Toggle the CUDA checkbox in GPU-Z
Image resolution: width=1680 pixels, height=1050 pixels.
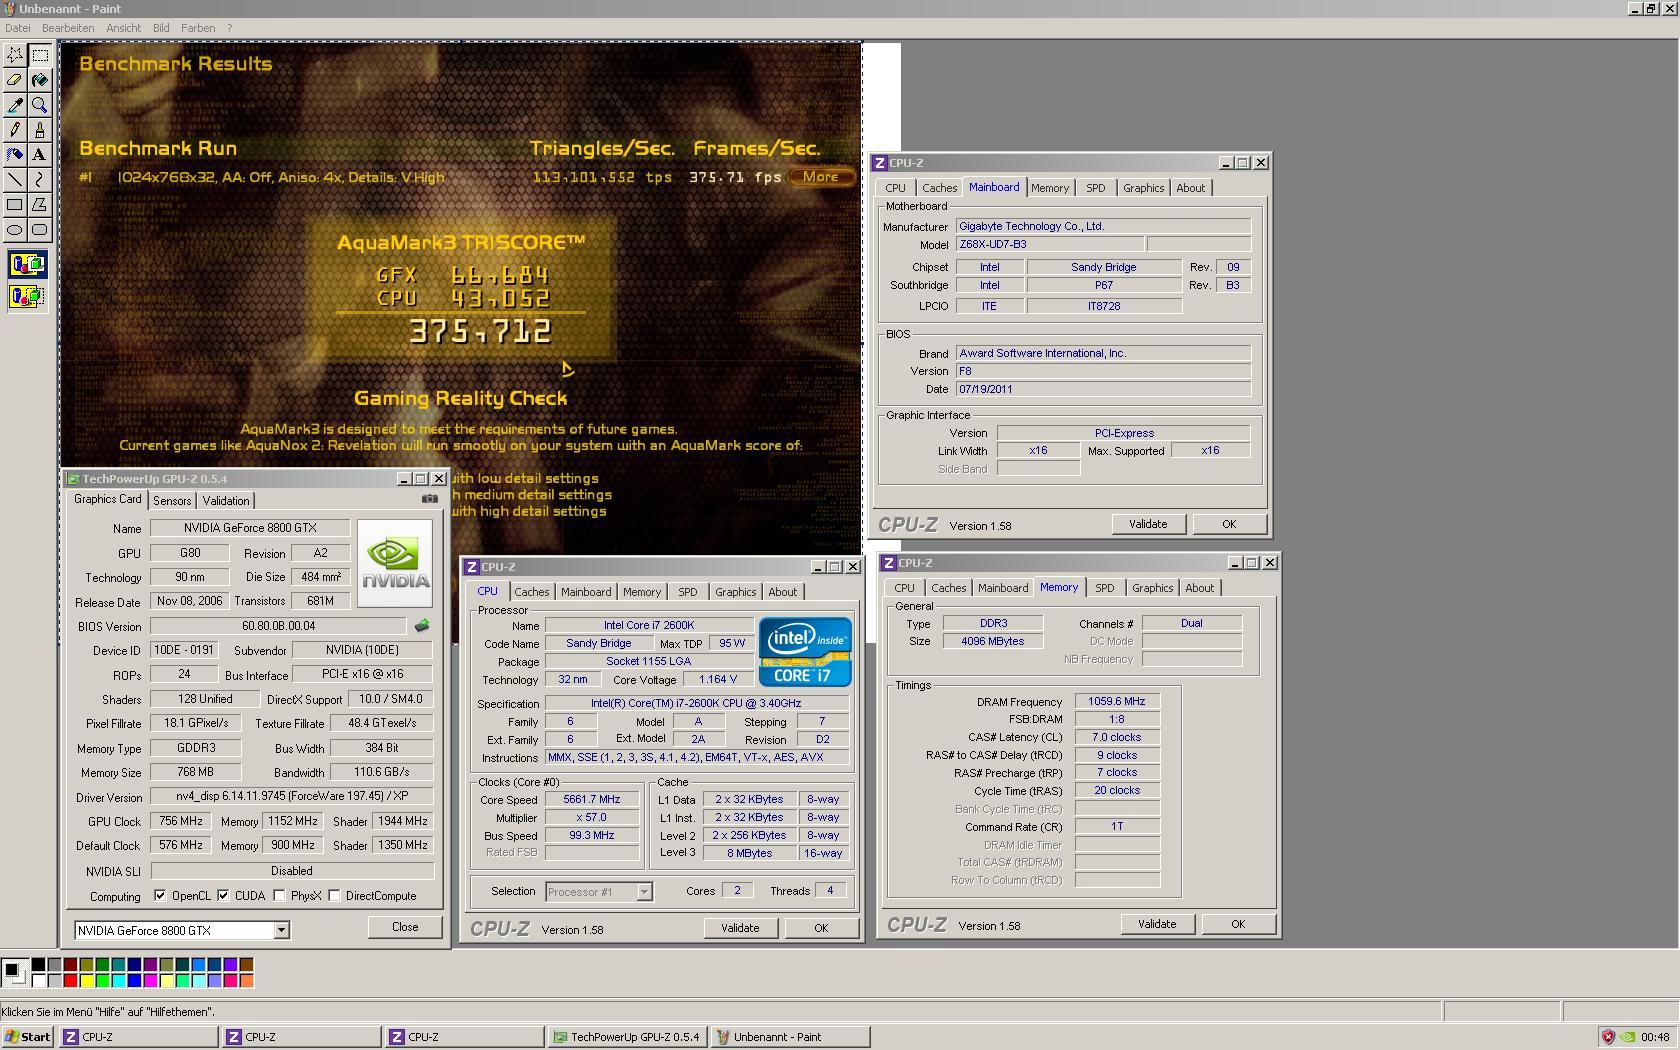pos(223,896)
